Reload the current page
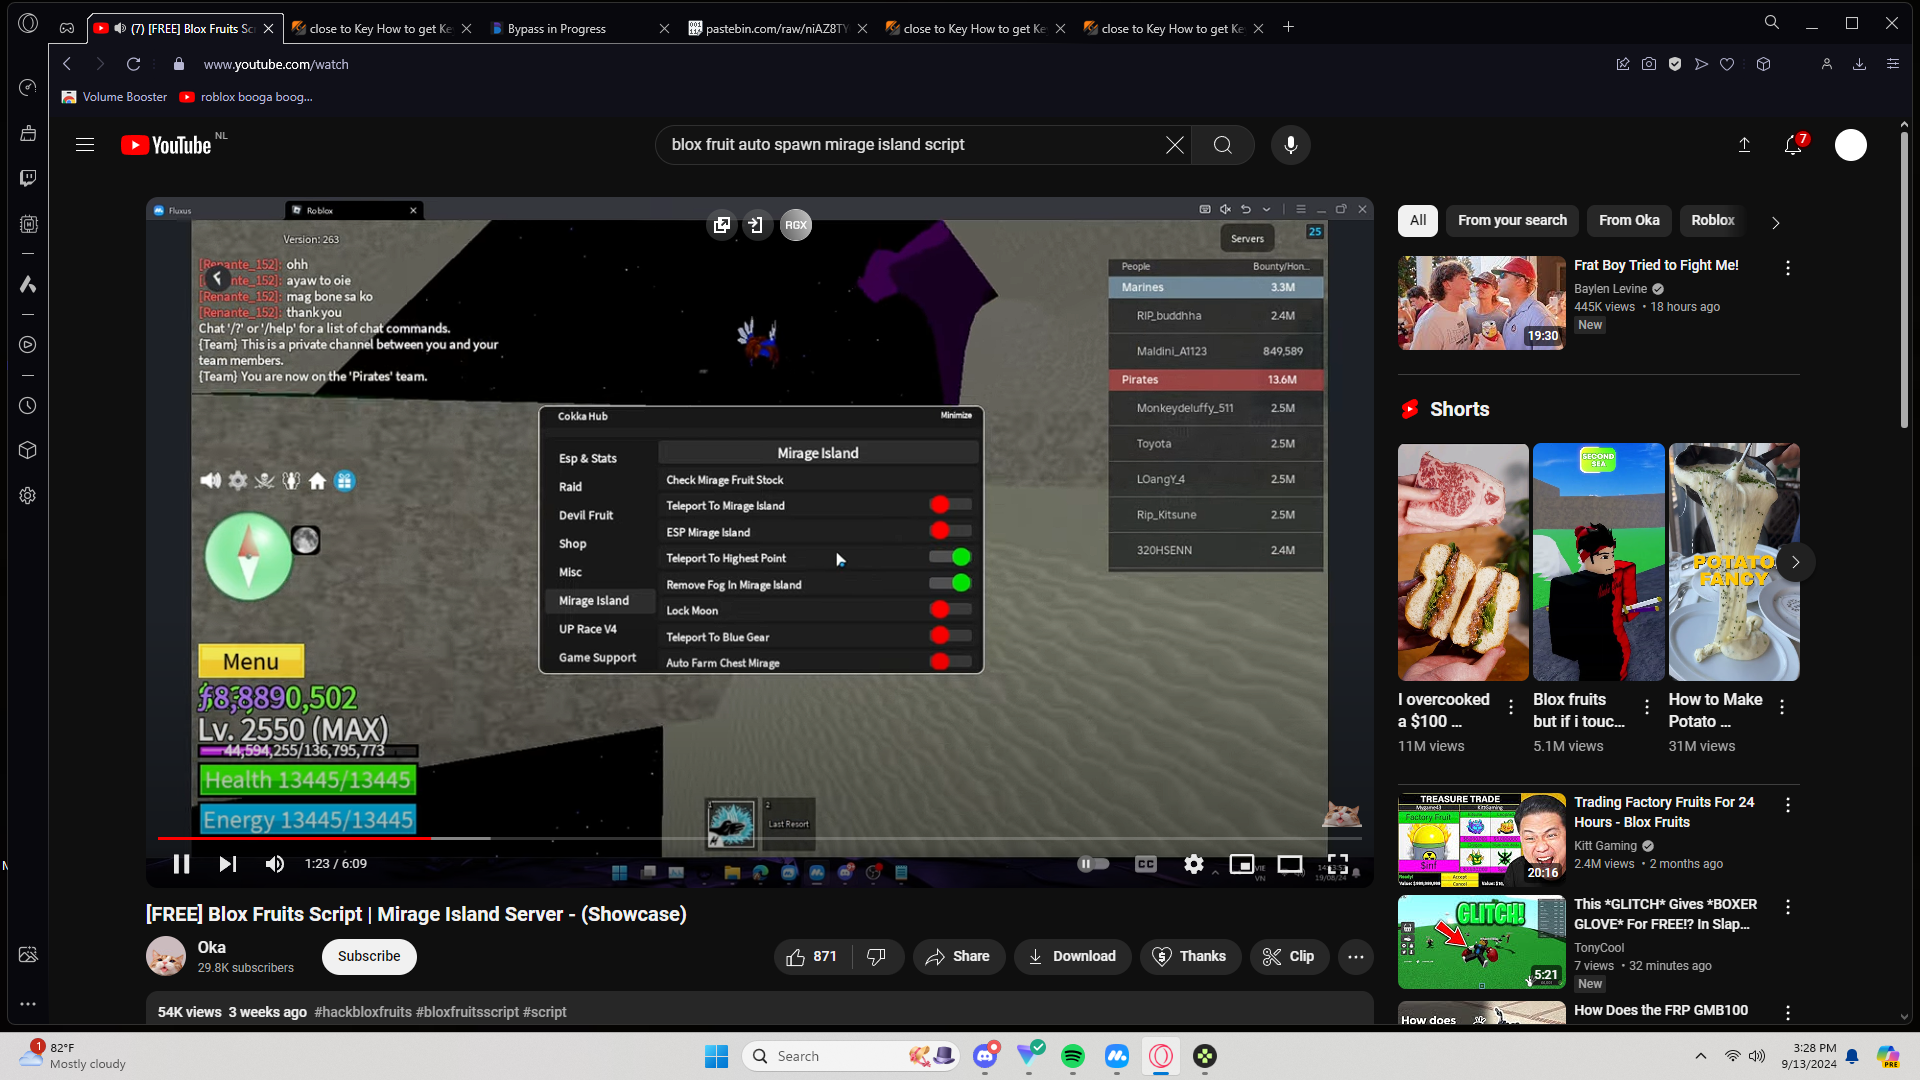The width and height of the screenshot is (1920, 1080). click(134, 64)
